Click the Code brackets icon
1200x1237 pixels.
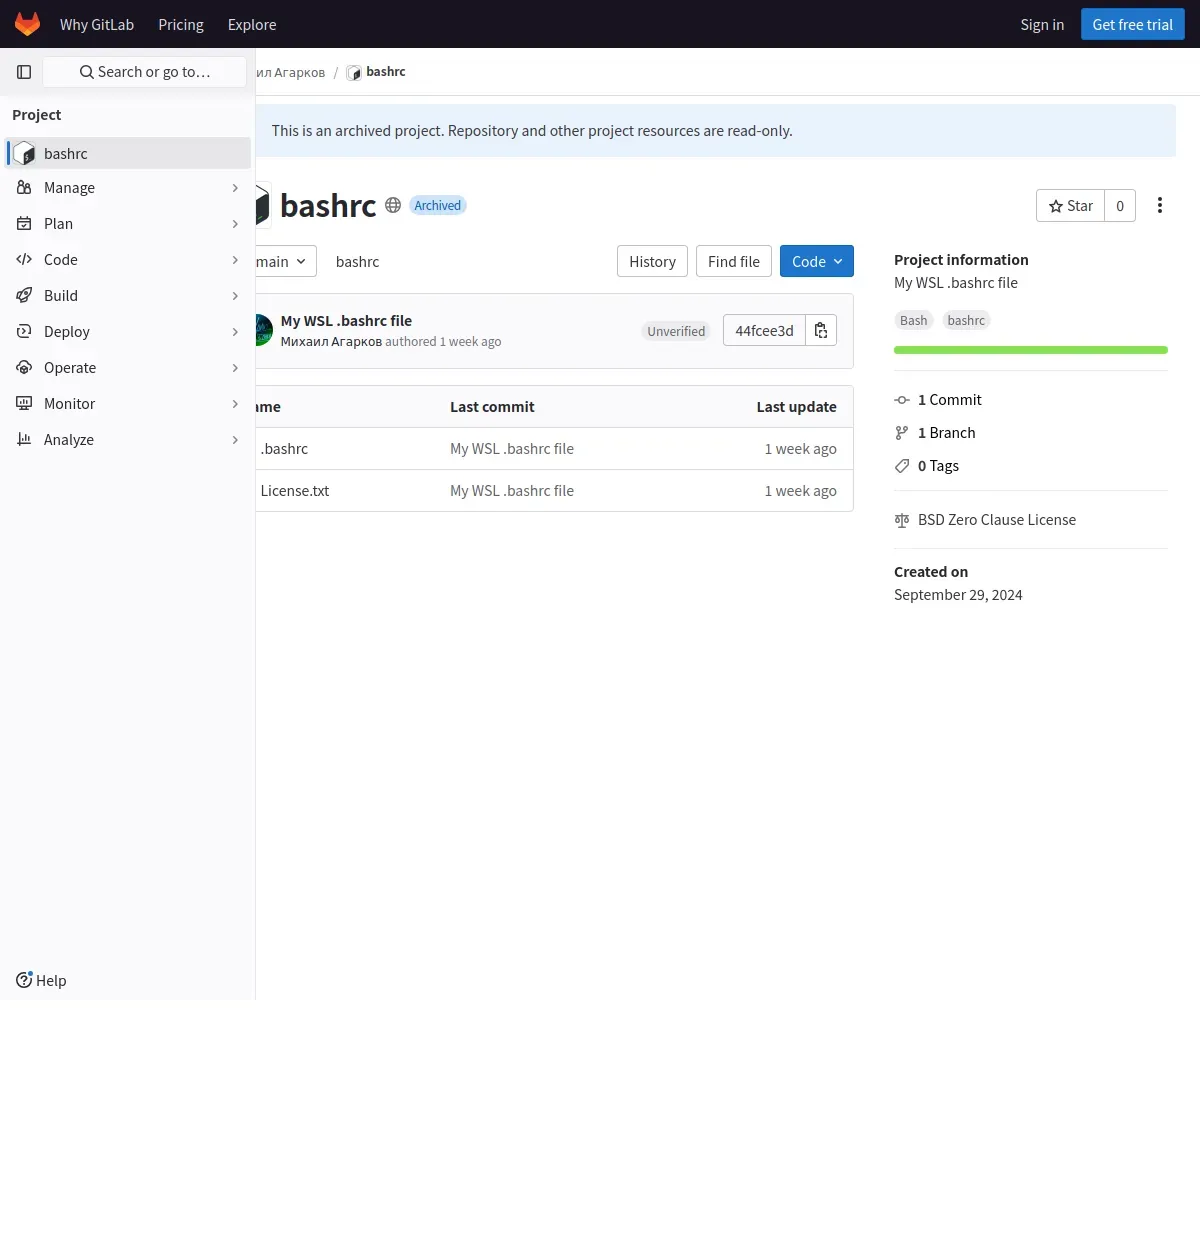[x=24, y=260]
